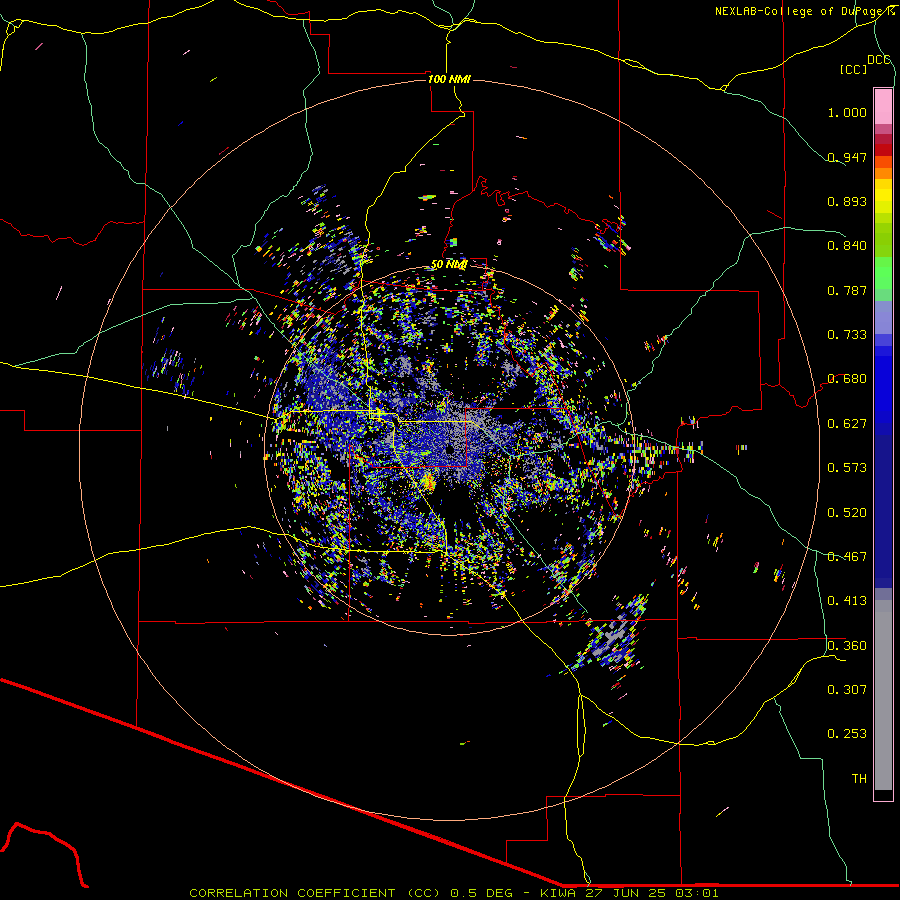This screenshot has width=900, height=900.
Task: Click the 0.627 color scale value
Action: [x=847, y=424]
